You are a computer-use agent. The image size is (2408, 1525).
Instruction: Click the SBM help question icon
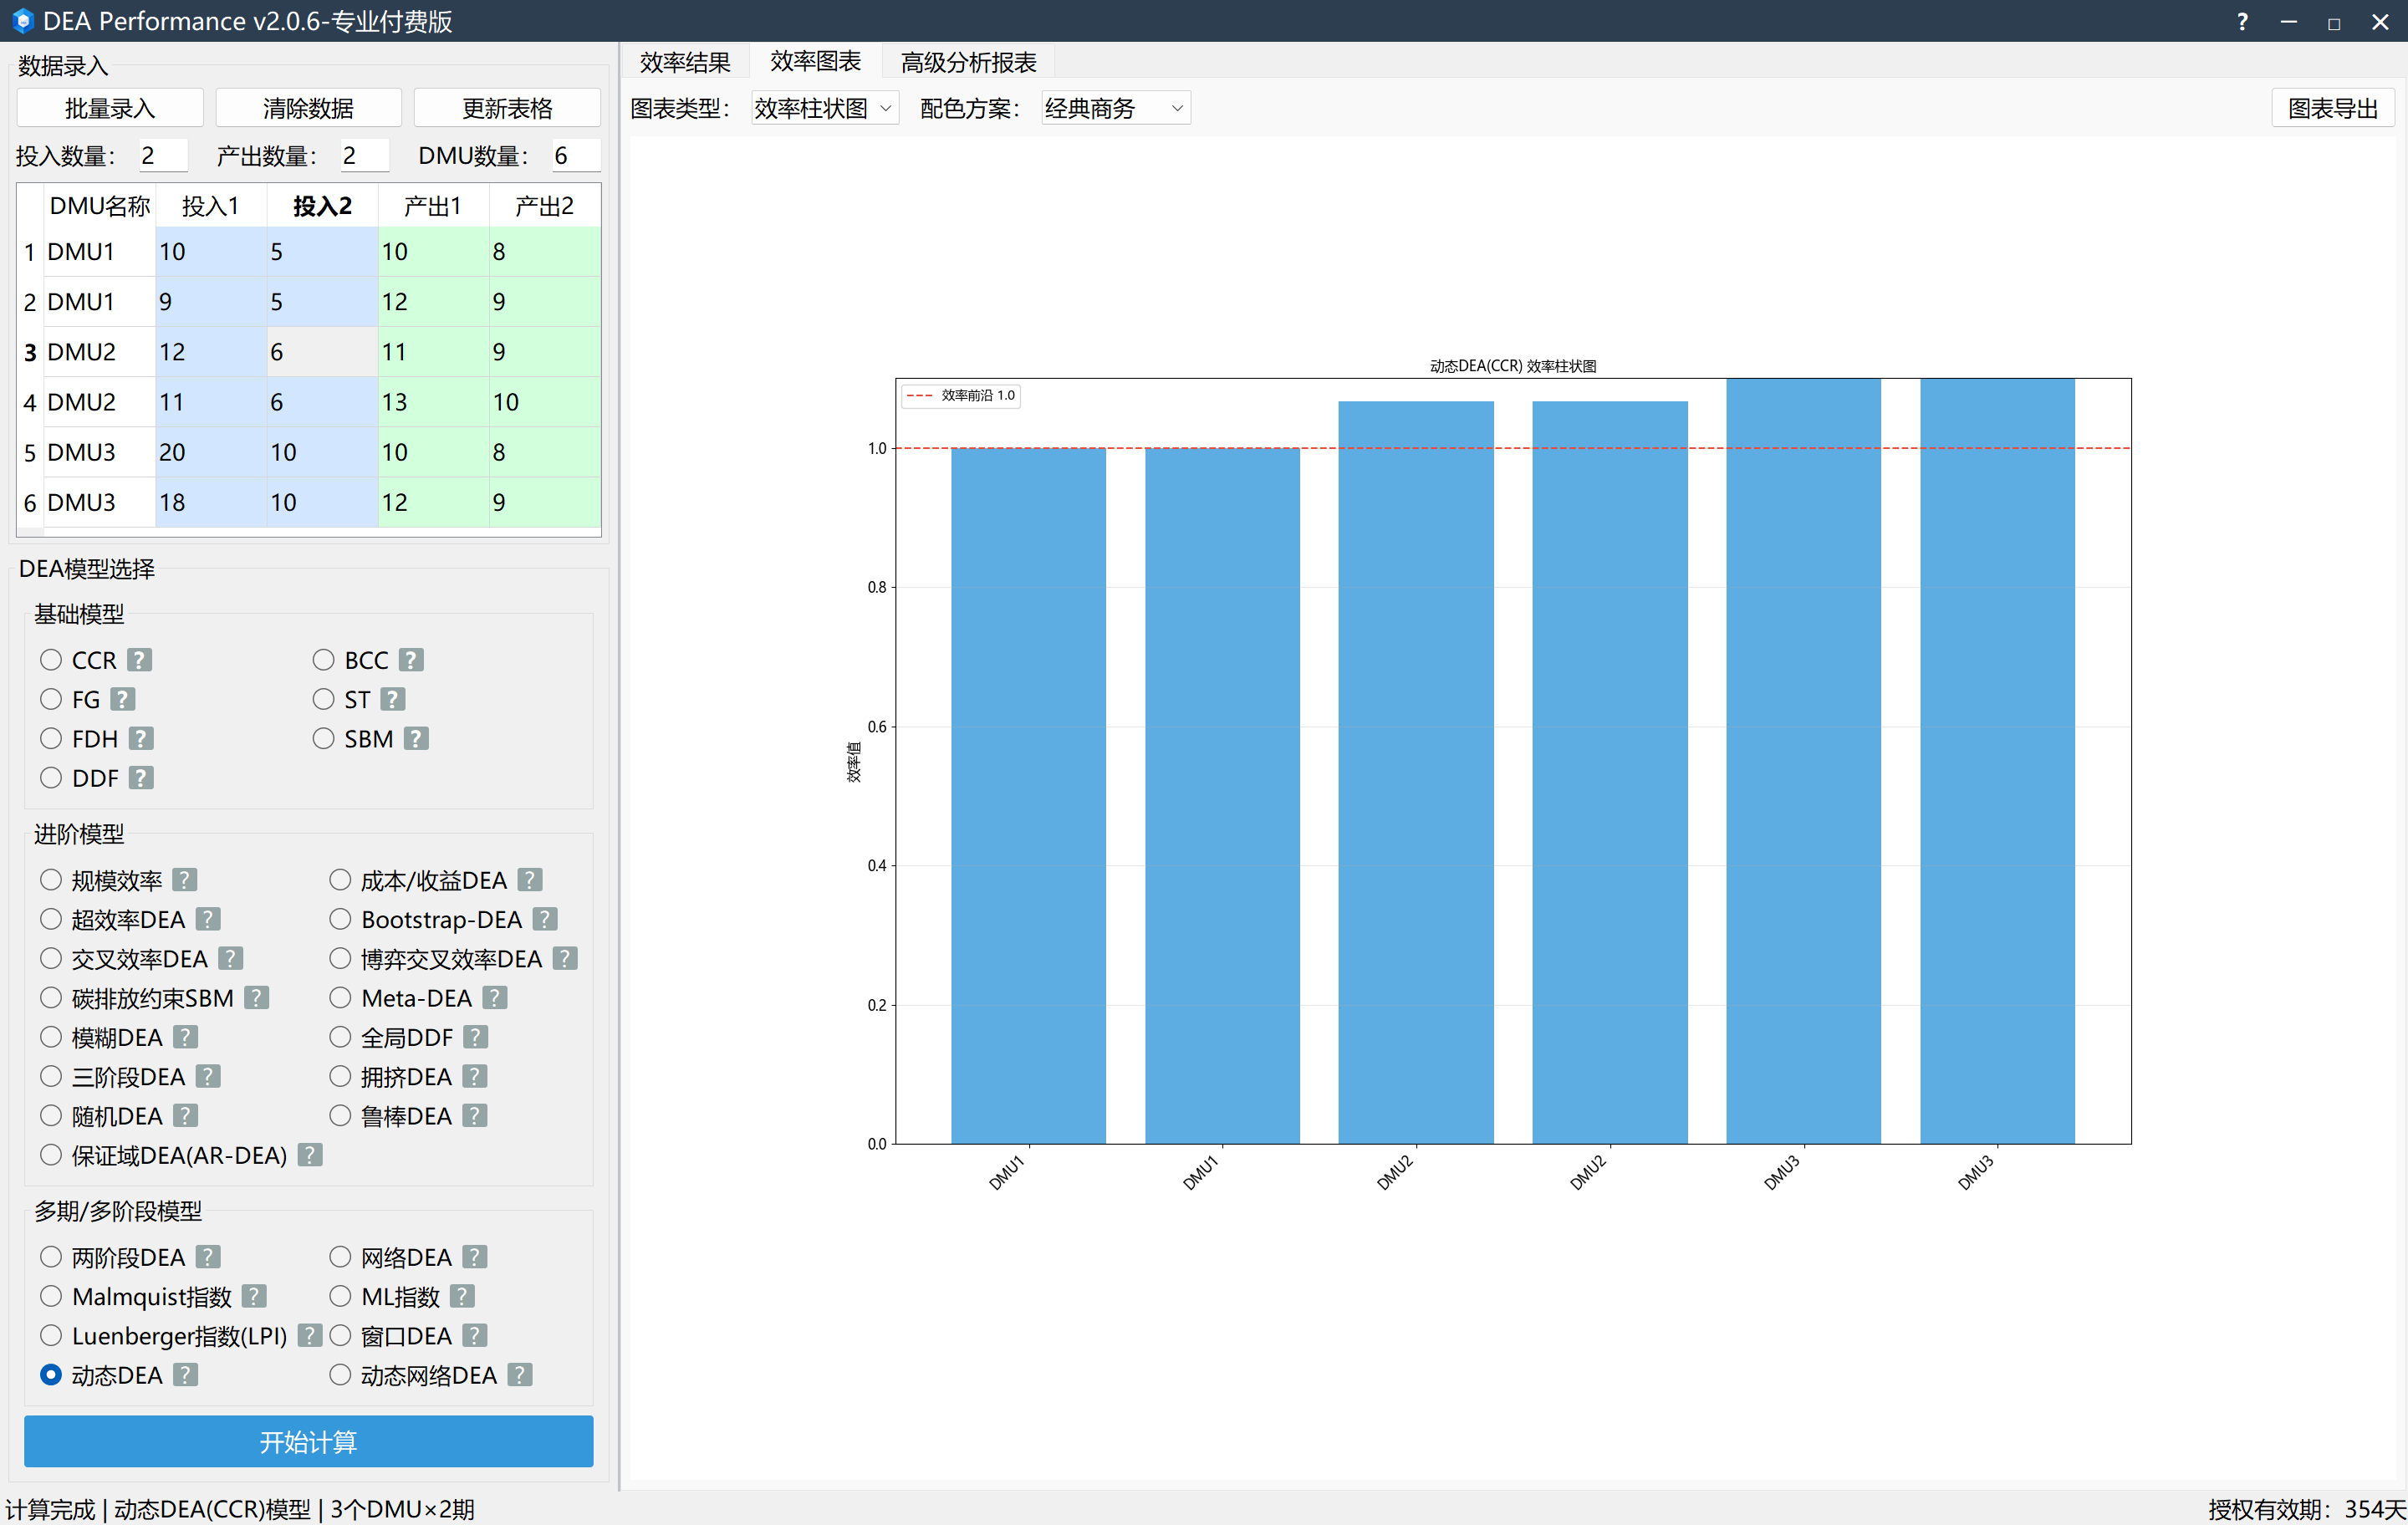pyautogui.click(x=416, y=738)
